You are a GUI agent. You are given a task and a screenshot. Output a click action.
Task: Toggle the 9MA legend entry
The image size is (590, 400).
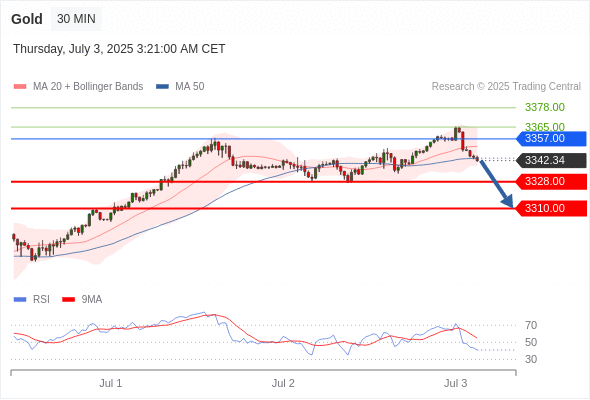pyautogui.click(x=82, y=300)
